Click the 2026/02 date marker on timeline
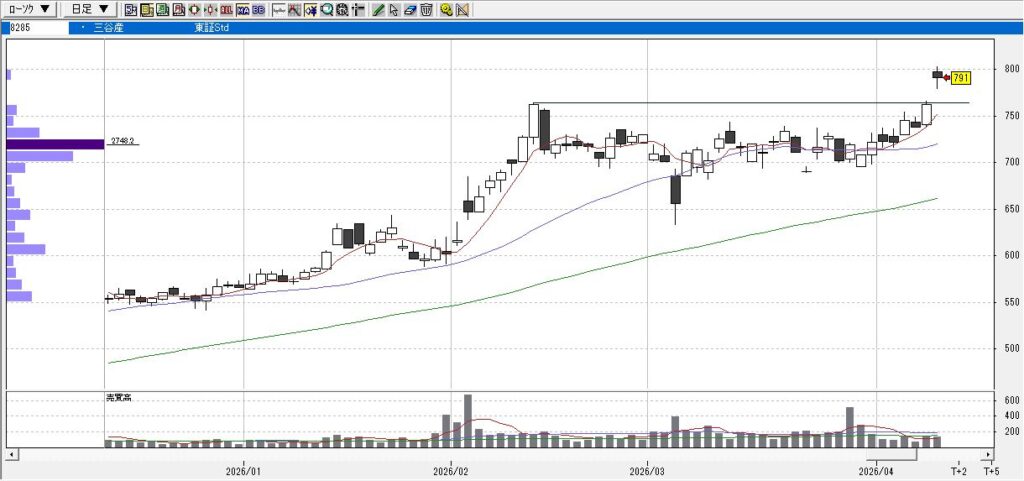Image resolution: width=1024 pixels, height=481 pixels. (452, 471)
